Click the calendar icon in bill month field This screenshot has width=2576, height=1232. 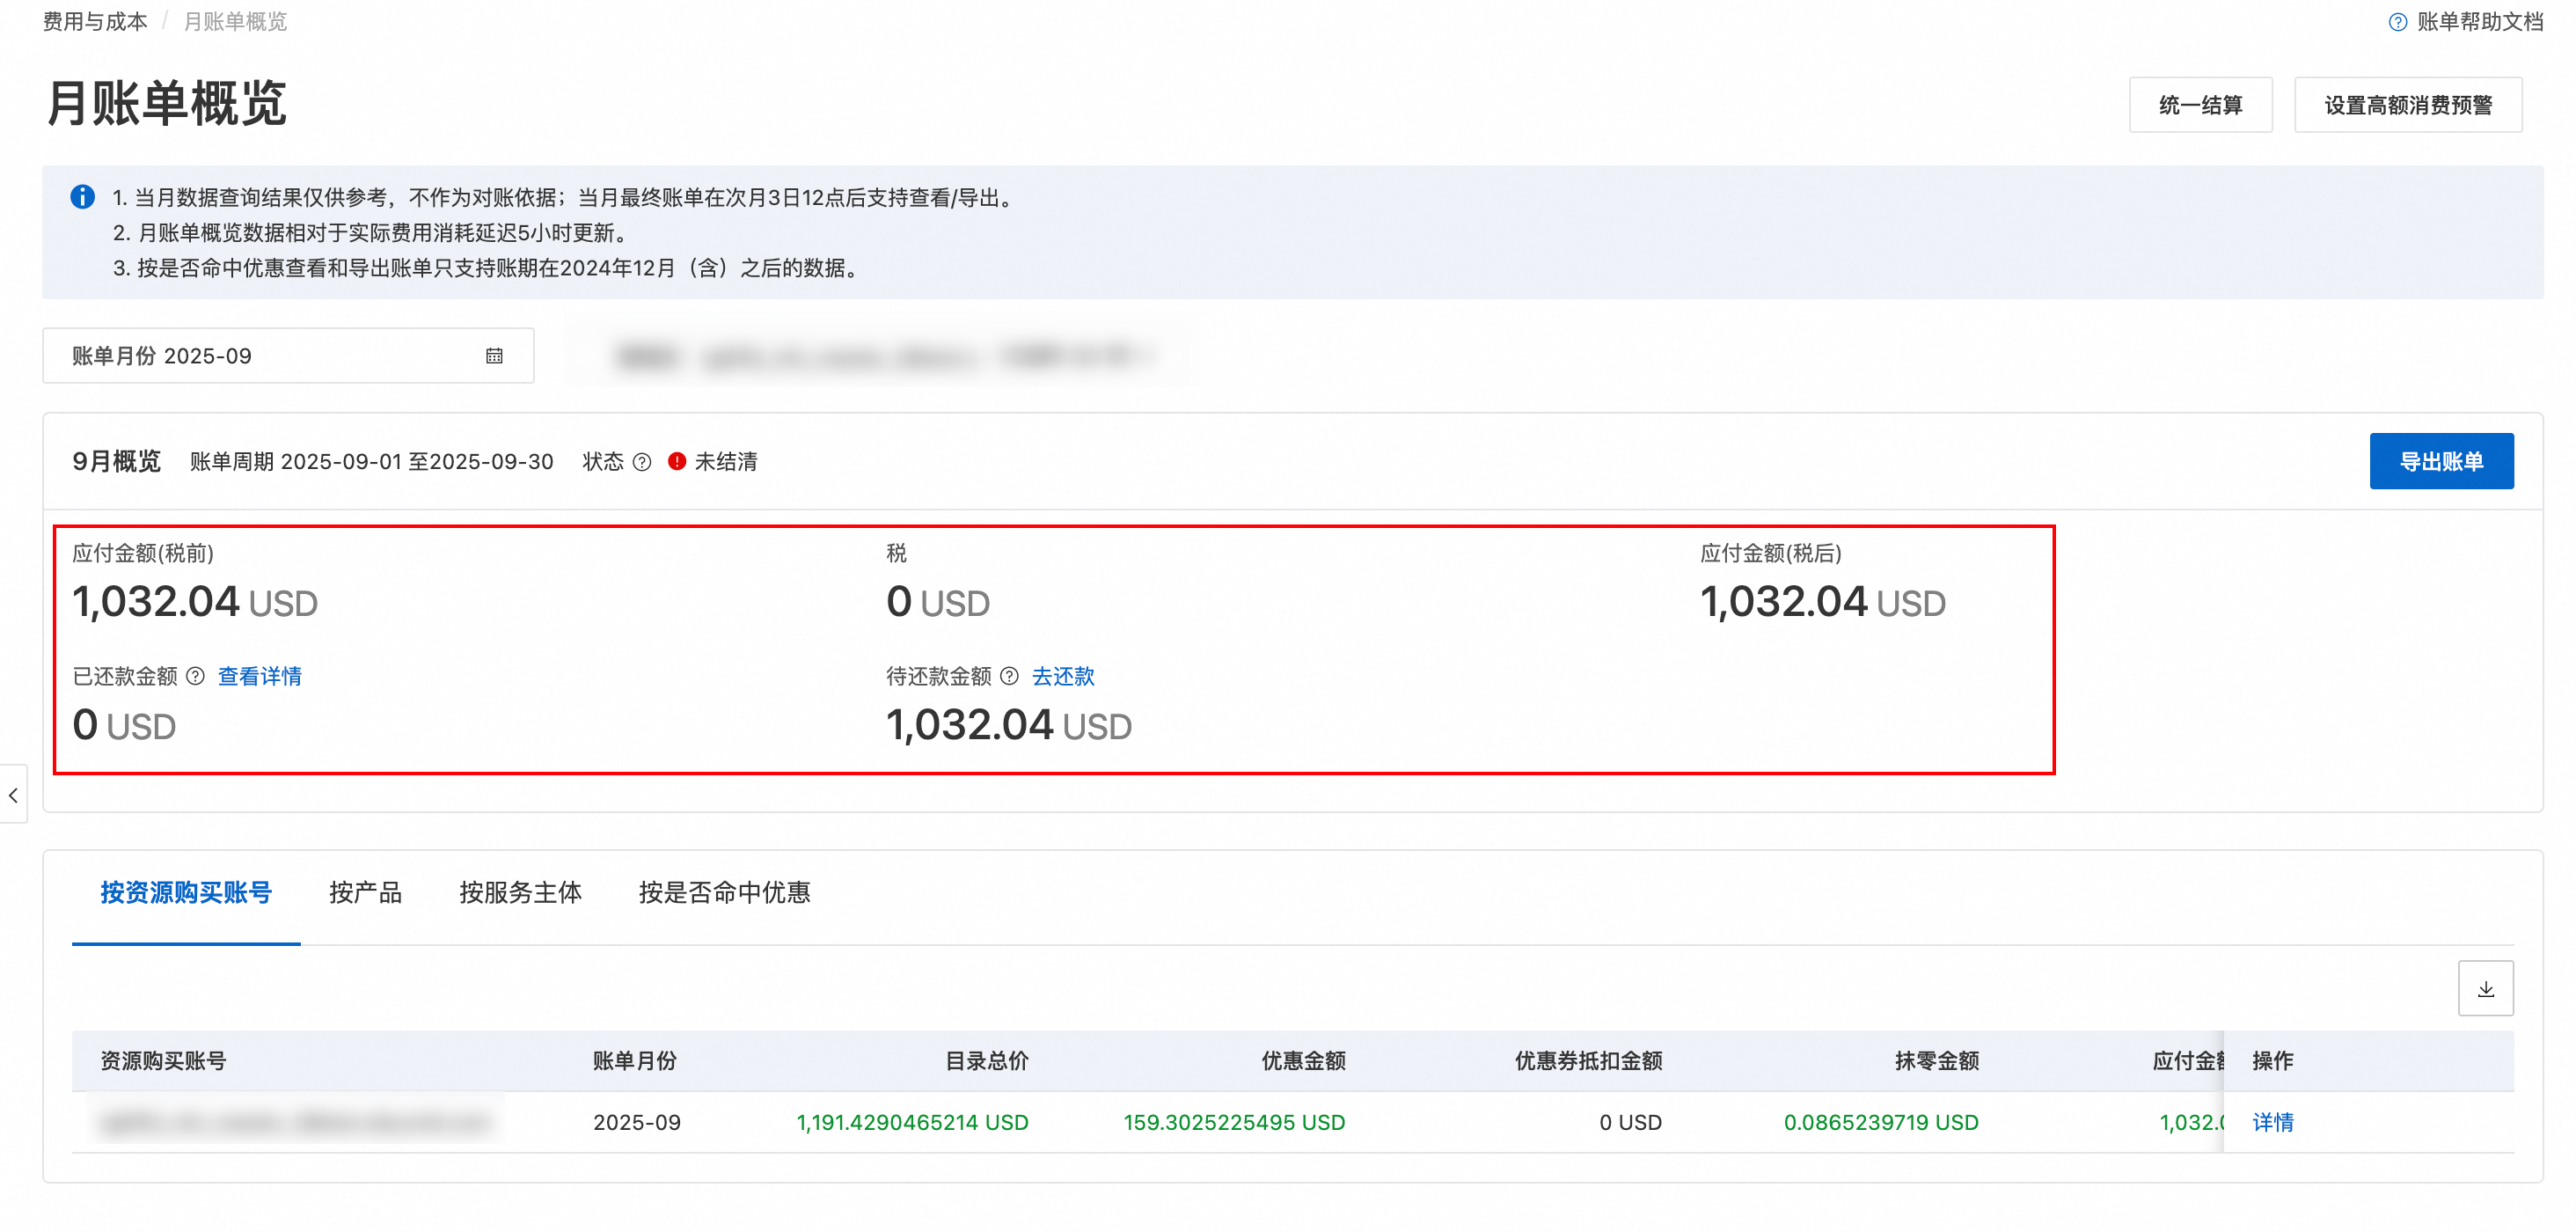[x=494, y=356]
